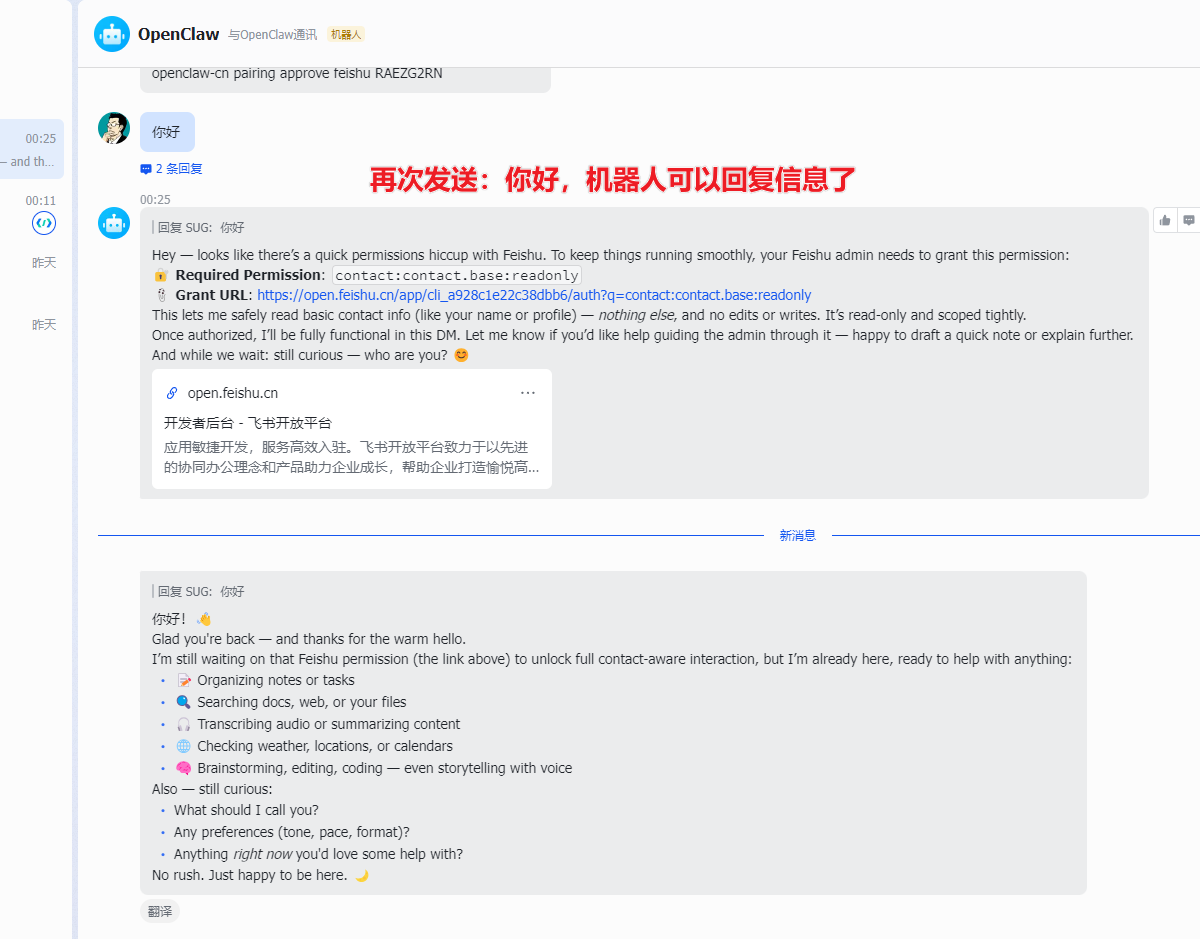Click the user avatar next to 你好 message
The height and width of the screenshot is (939, 1200).
pyautogui.click(x=114, y=128)
